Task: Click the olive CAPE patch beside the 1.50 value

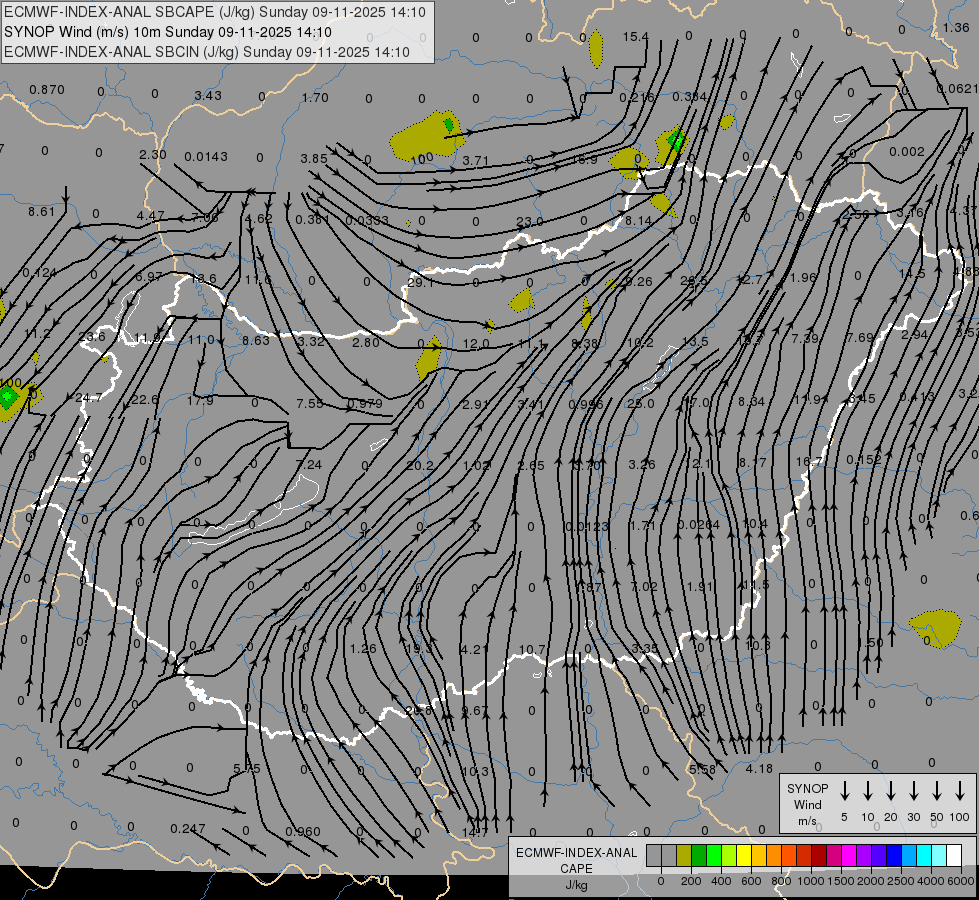Action: pyautogui.click(x=935, y=628)
